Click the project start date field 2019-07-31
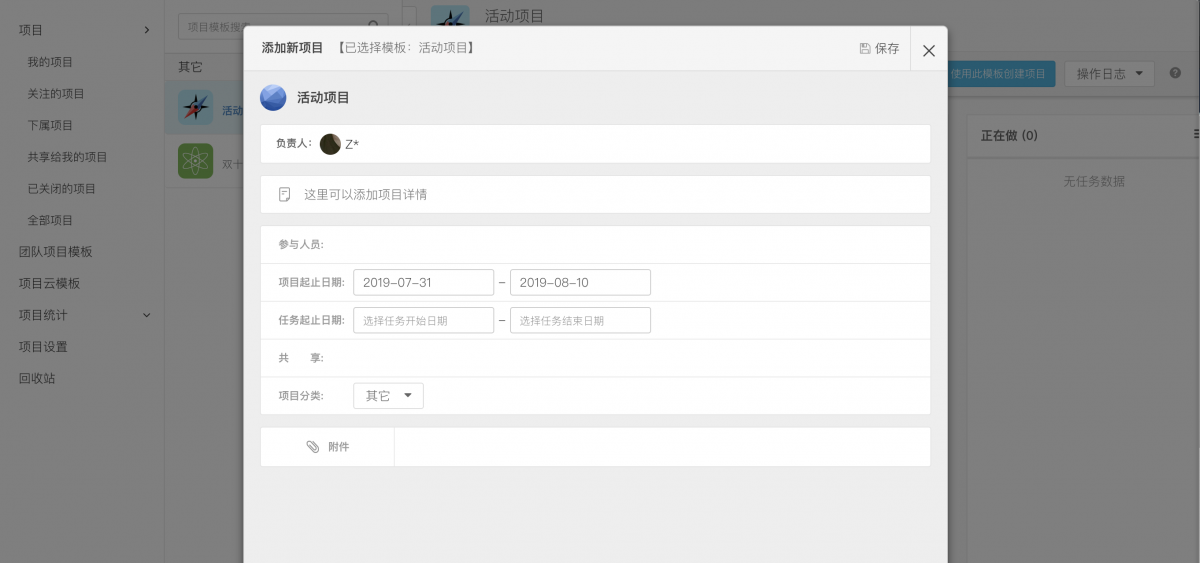Image resolution: width=1200 pixels, height=563 pixels. 423,283
